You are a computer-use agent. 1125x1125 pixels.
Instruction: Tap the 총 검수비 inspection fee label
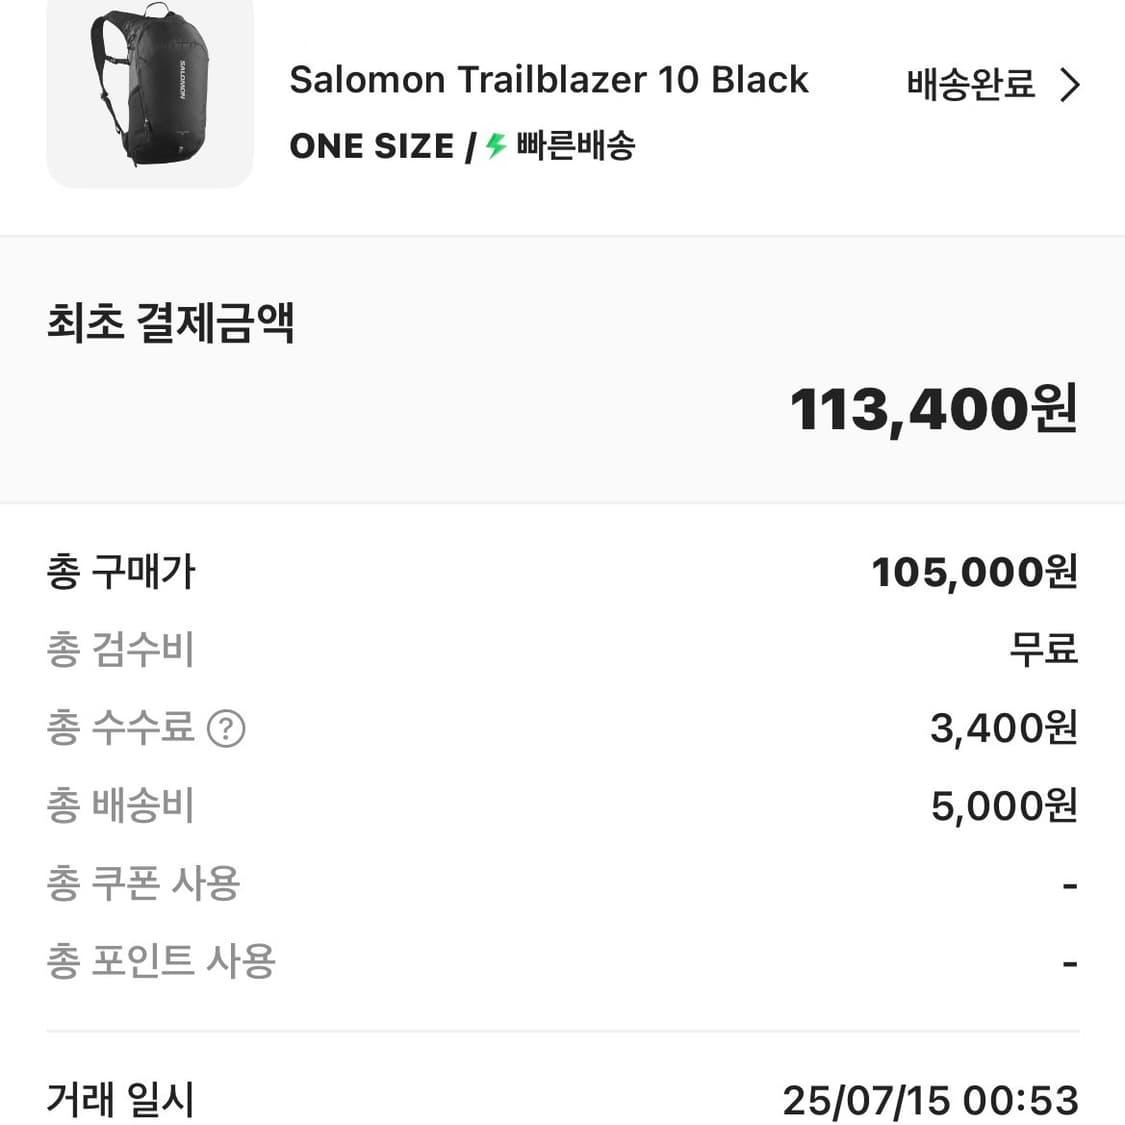(120, 650)
